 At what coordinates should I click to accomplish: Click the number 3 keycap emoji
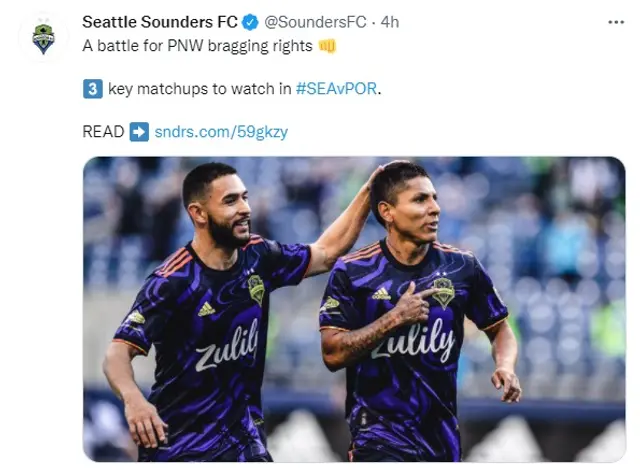coord(93,89)
